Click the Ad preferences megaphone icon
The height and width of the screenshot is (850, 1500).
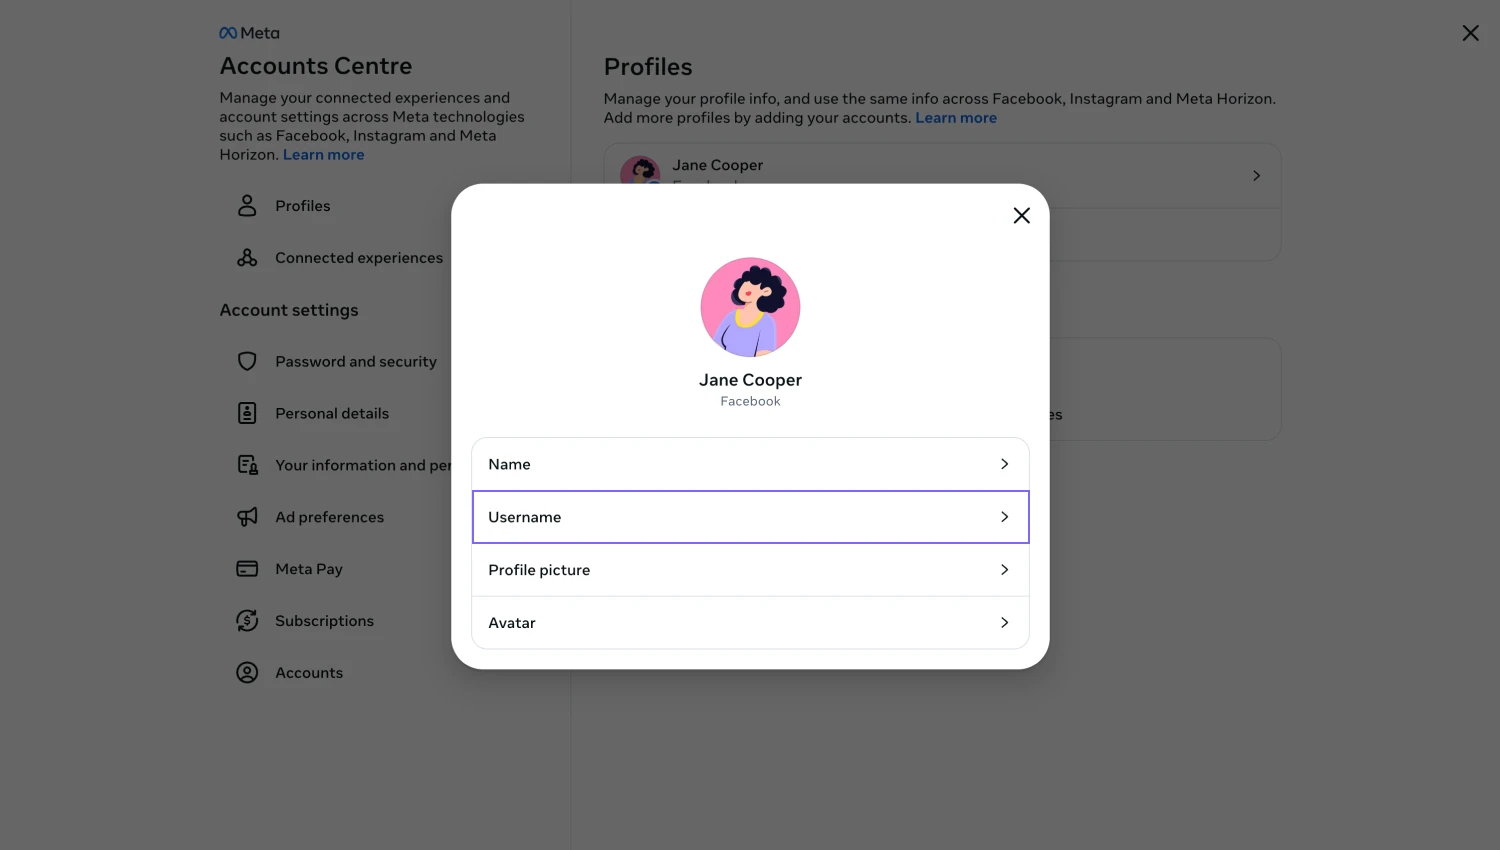(x=247, y=517)
